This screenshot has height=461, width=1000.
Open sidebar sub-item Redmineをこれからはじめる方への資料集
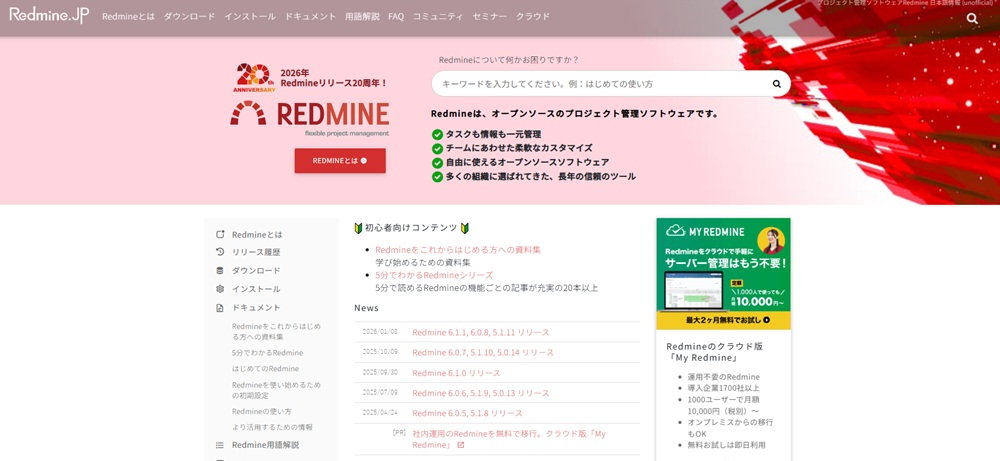click(276, 332)
